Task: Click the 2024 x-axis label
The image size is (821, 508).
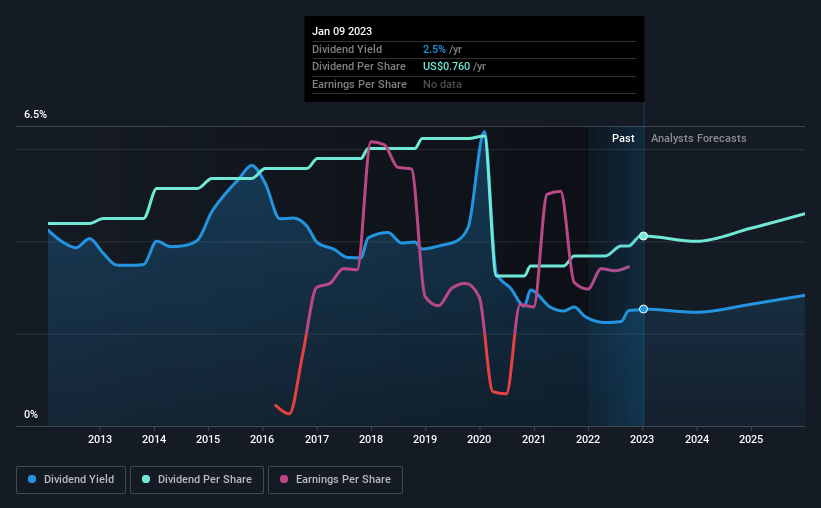Action: (x=697, y=439)
